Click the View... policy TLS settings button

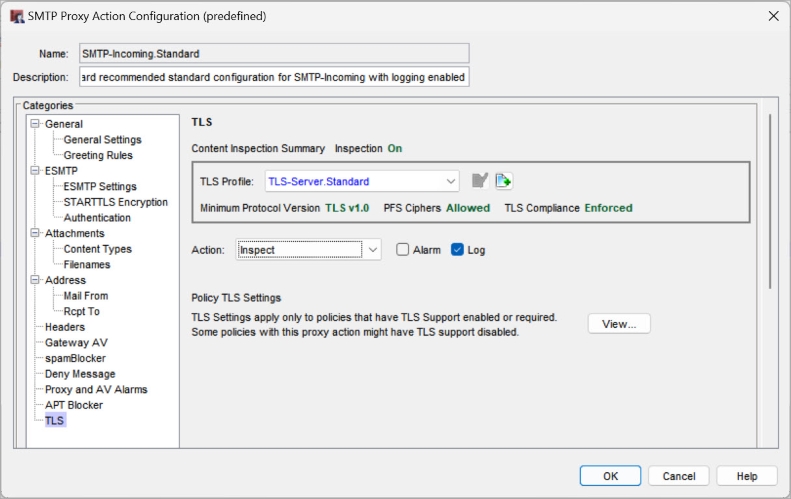pos(619,324)
